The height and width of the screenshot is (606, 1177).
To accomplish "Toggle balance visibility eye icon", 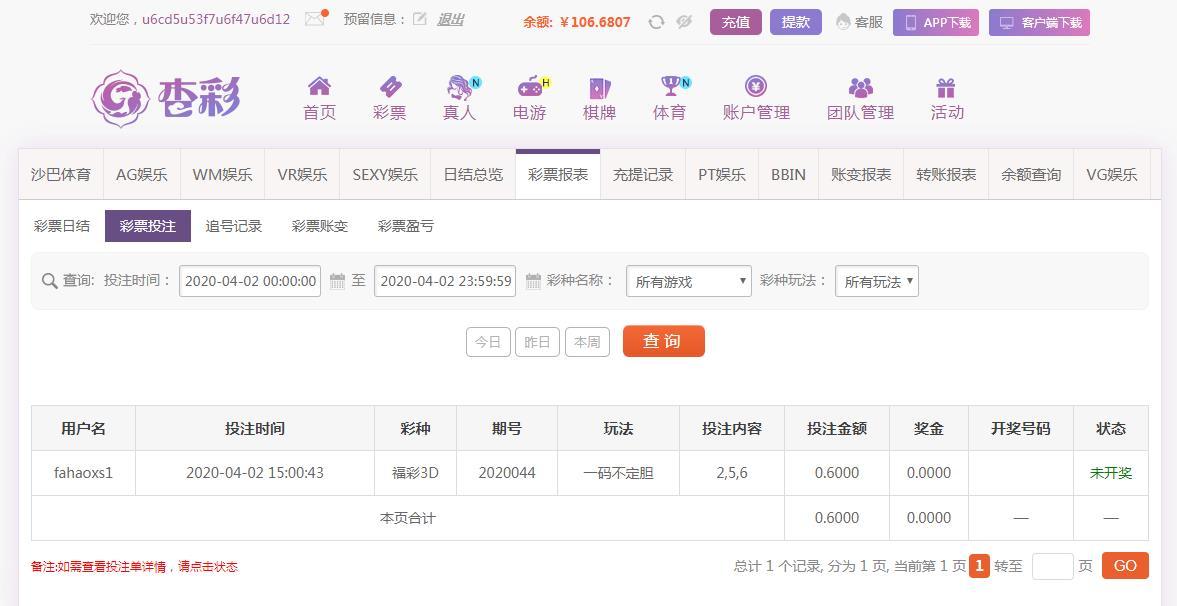I will (684, 22).
